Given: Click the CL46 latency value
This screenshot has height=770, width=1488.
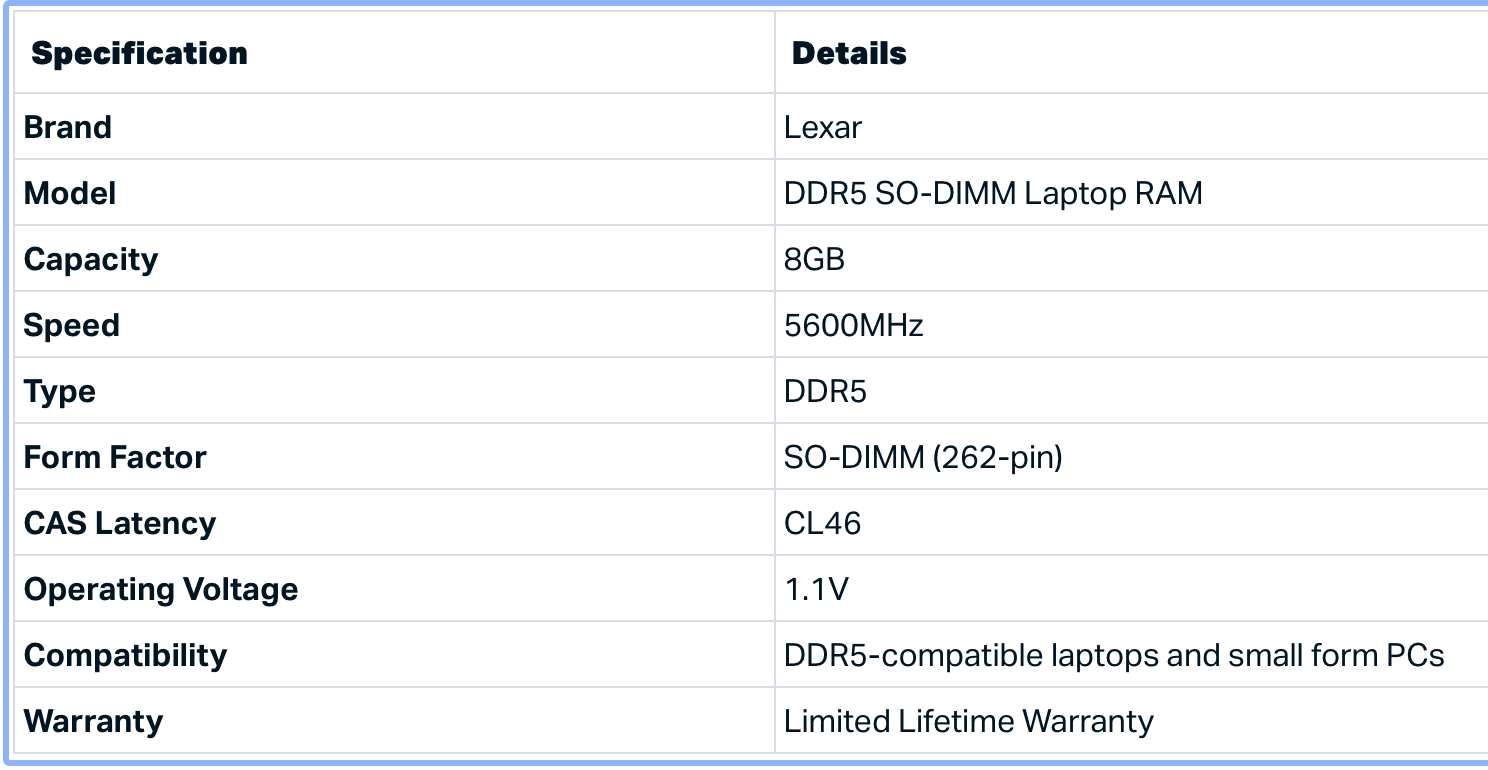Looking at the screenshot, I should [822, 524].
